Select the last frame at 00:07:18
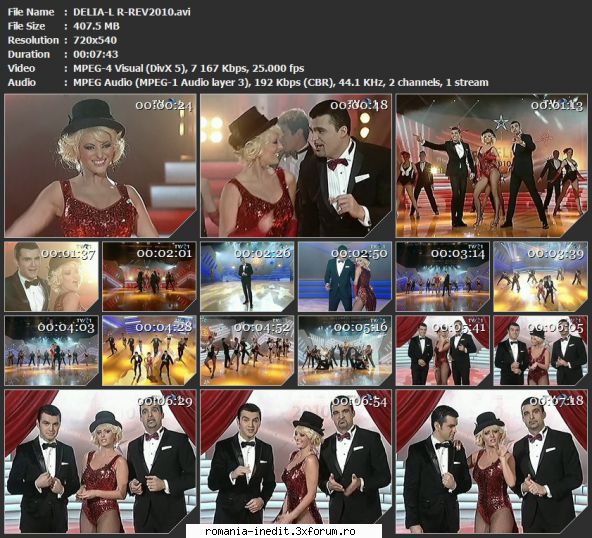592x538 pixels. click(x=492, y=461)
